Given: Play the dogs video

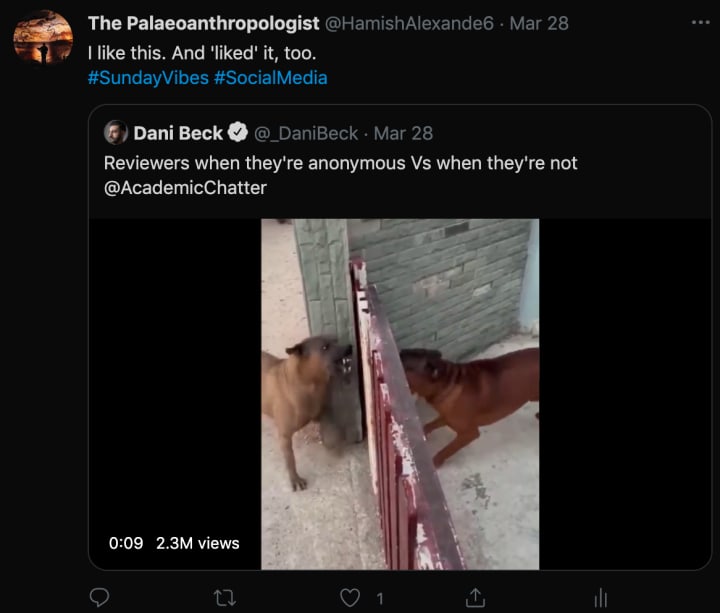Looking at the screenshot, I should [x=400, y=394].
